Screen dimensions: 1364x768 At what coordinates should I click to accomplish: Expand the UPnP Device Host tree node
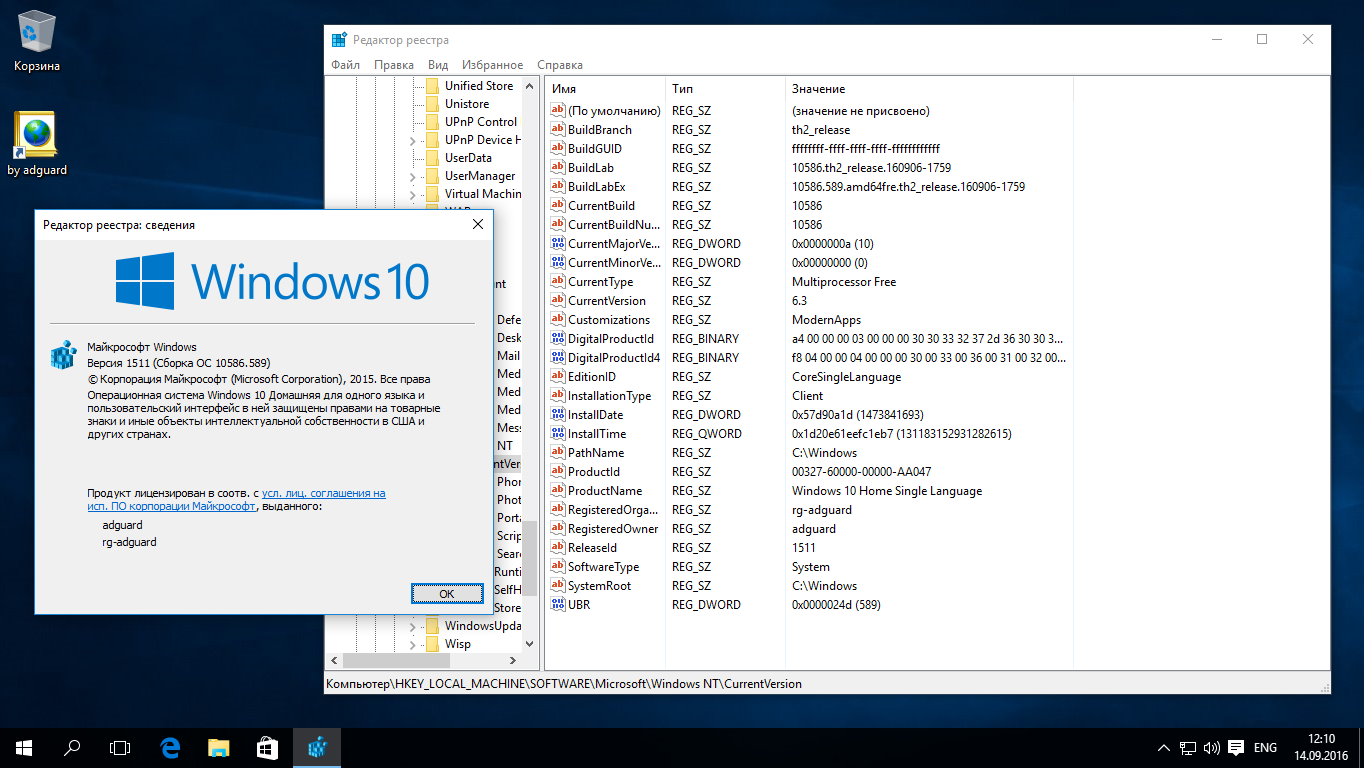[412, 141]
